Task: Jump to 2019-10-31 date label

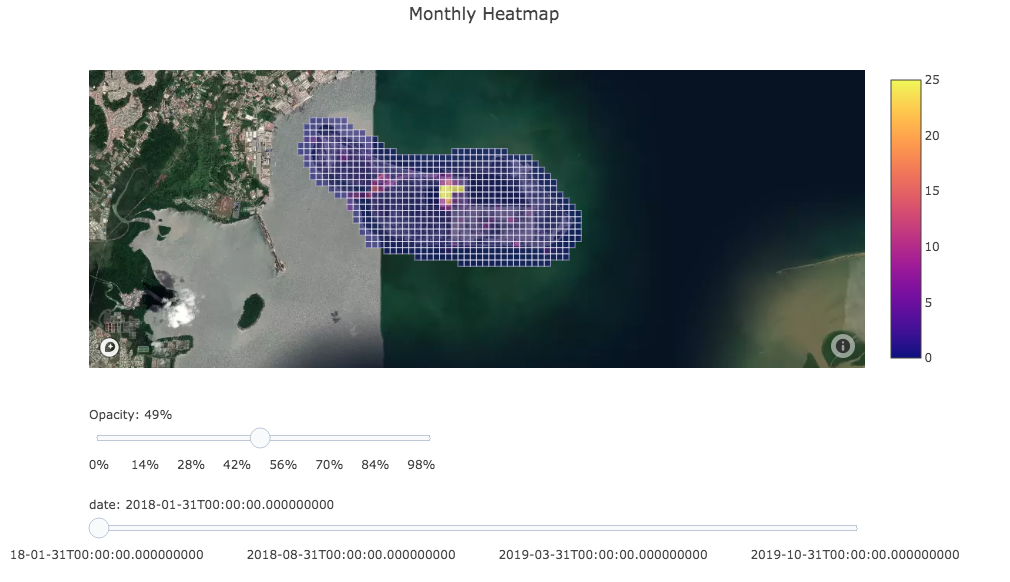Action: (855, 555)
